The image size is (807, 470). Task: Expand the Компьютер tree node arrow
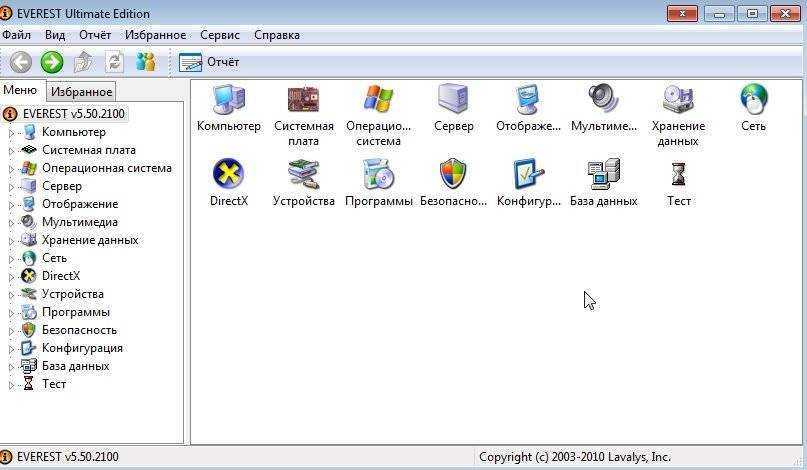coord(11,133)
